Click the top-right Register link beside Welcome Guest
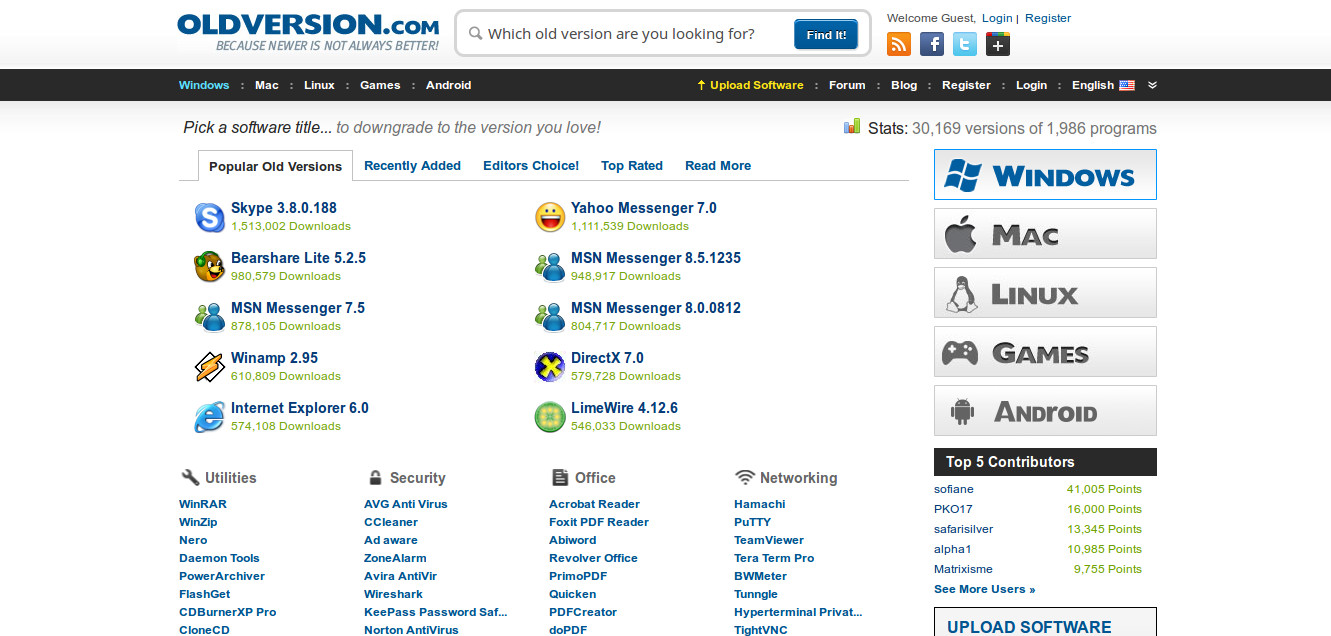The image size is (1331, 636). click(1048, 18)
